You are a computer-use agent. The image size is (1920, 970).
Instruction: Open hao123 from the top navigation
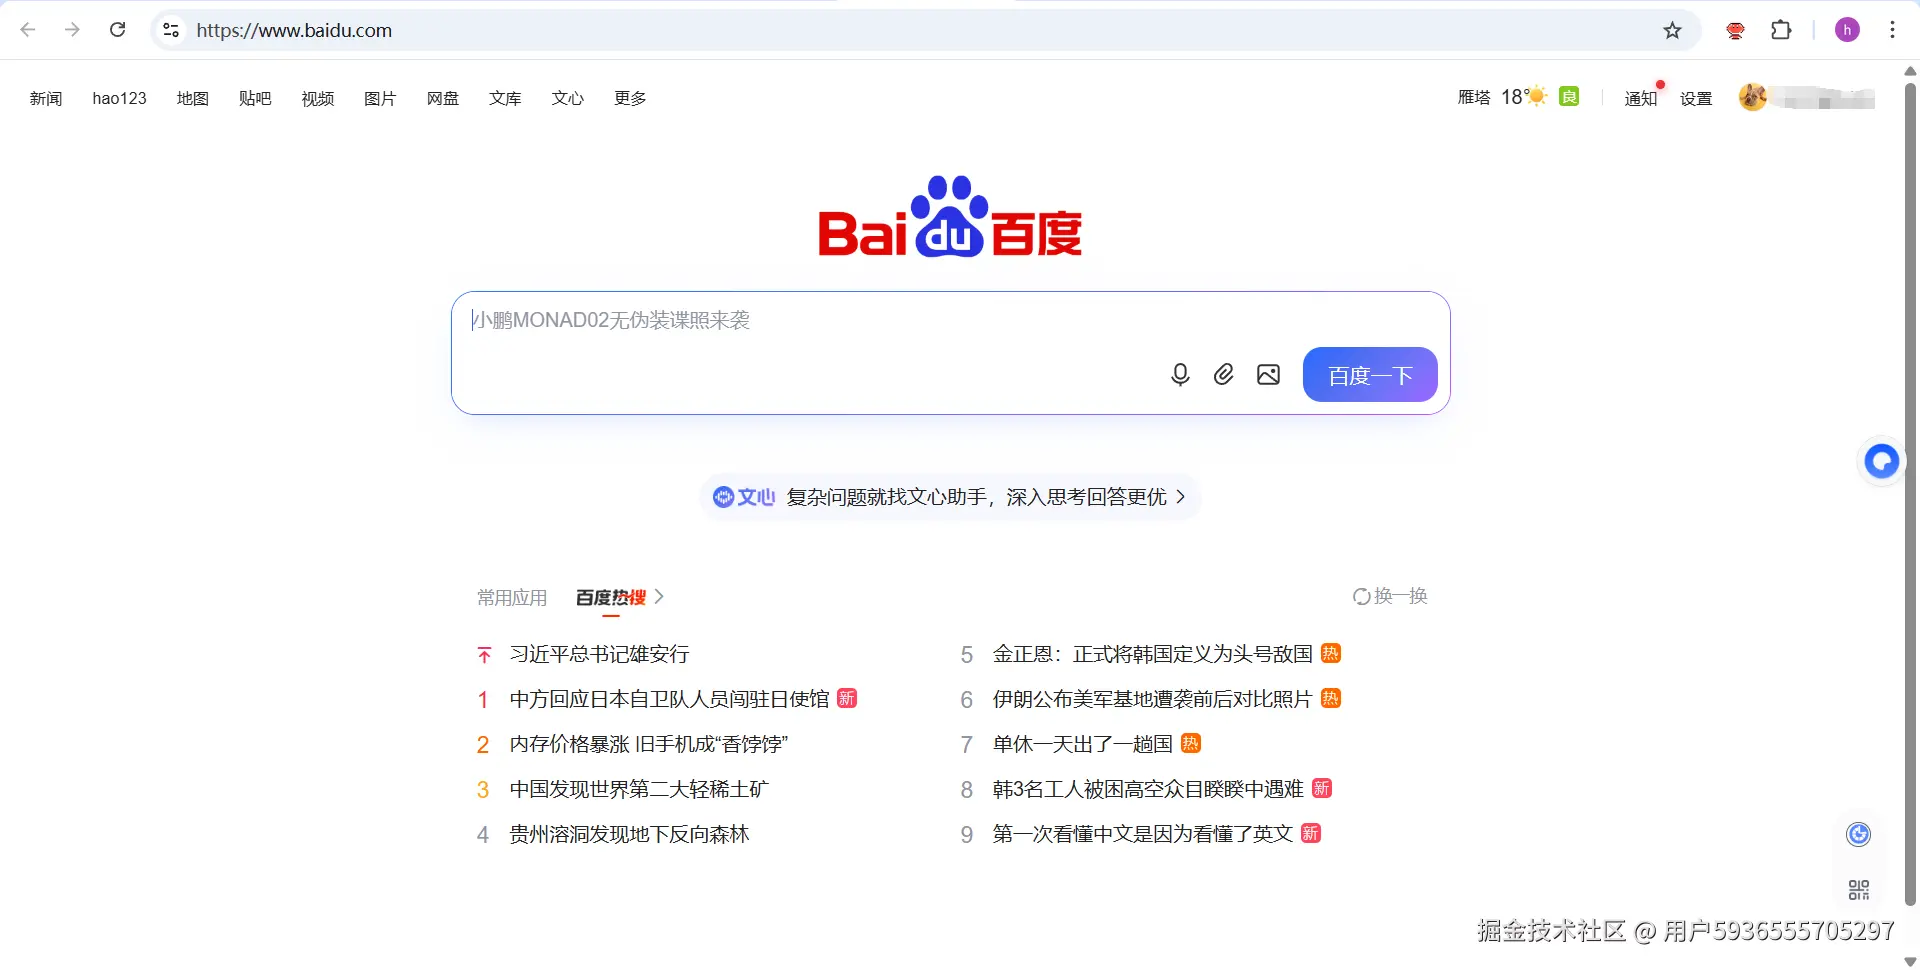119,98
